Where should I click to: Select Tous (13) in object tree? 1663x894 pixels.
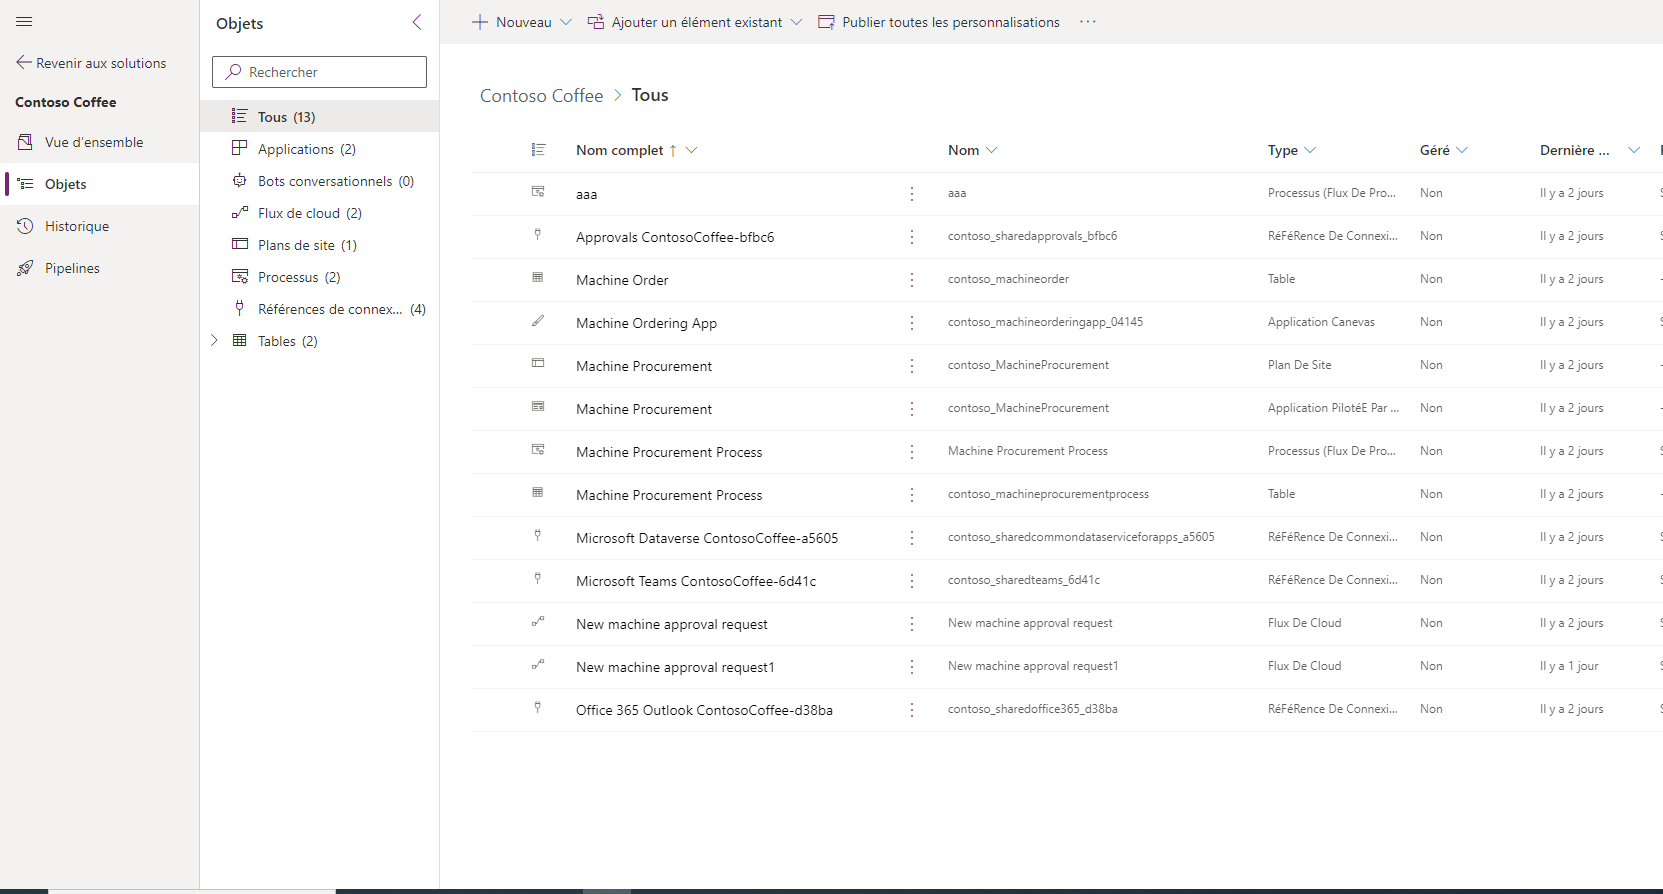320,116
